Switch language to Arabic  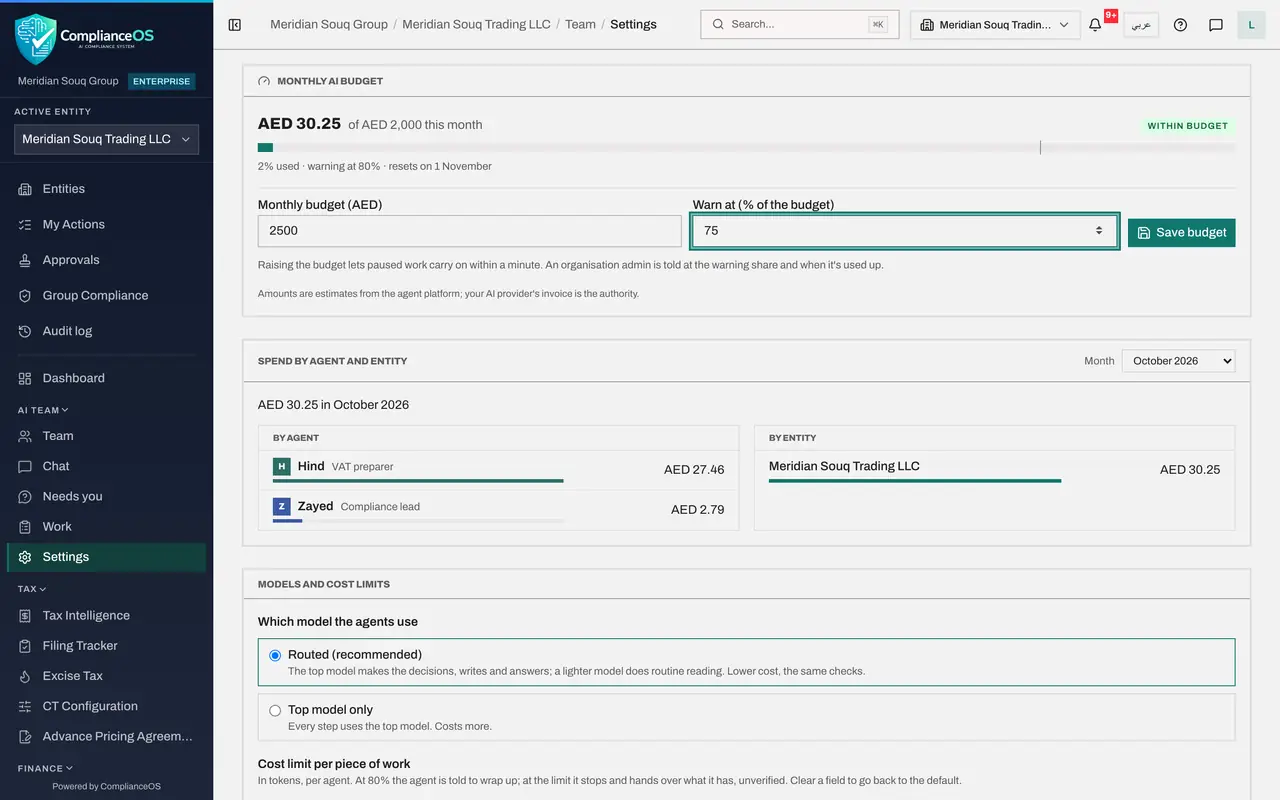click(x=1141, y=25)
